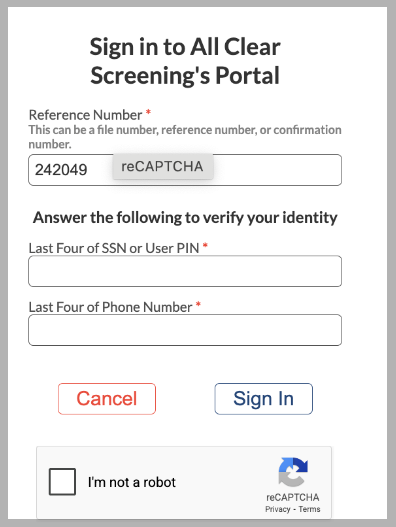
Task: Click the red asterisk beside Phone Number
Action: click(198, 305)
